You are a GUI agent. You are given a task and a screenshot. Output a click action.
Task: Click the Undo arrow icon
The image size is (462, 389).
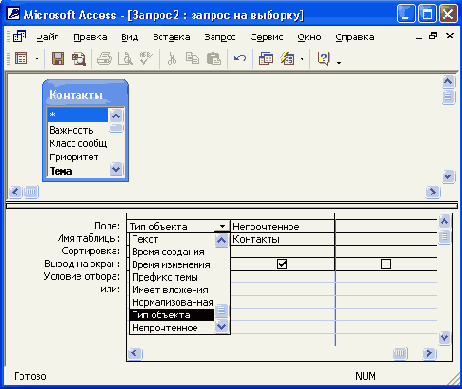[x=240, y=59]
